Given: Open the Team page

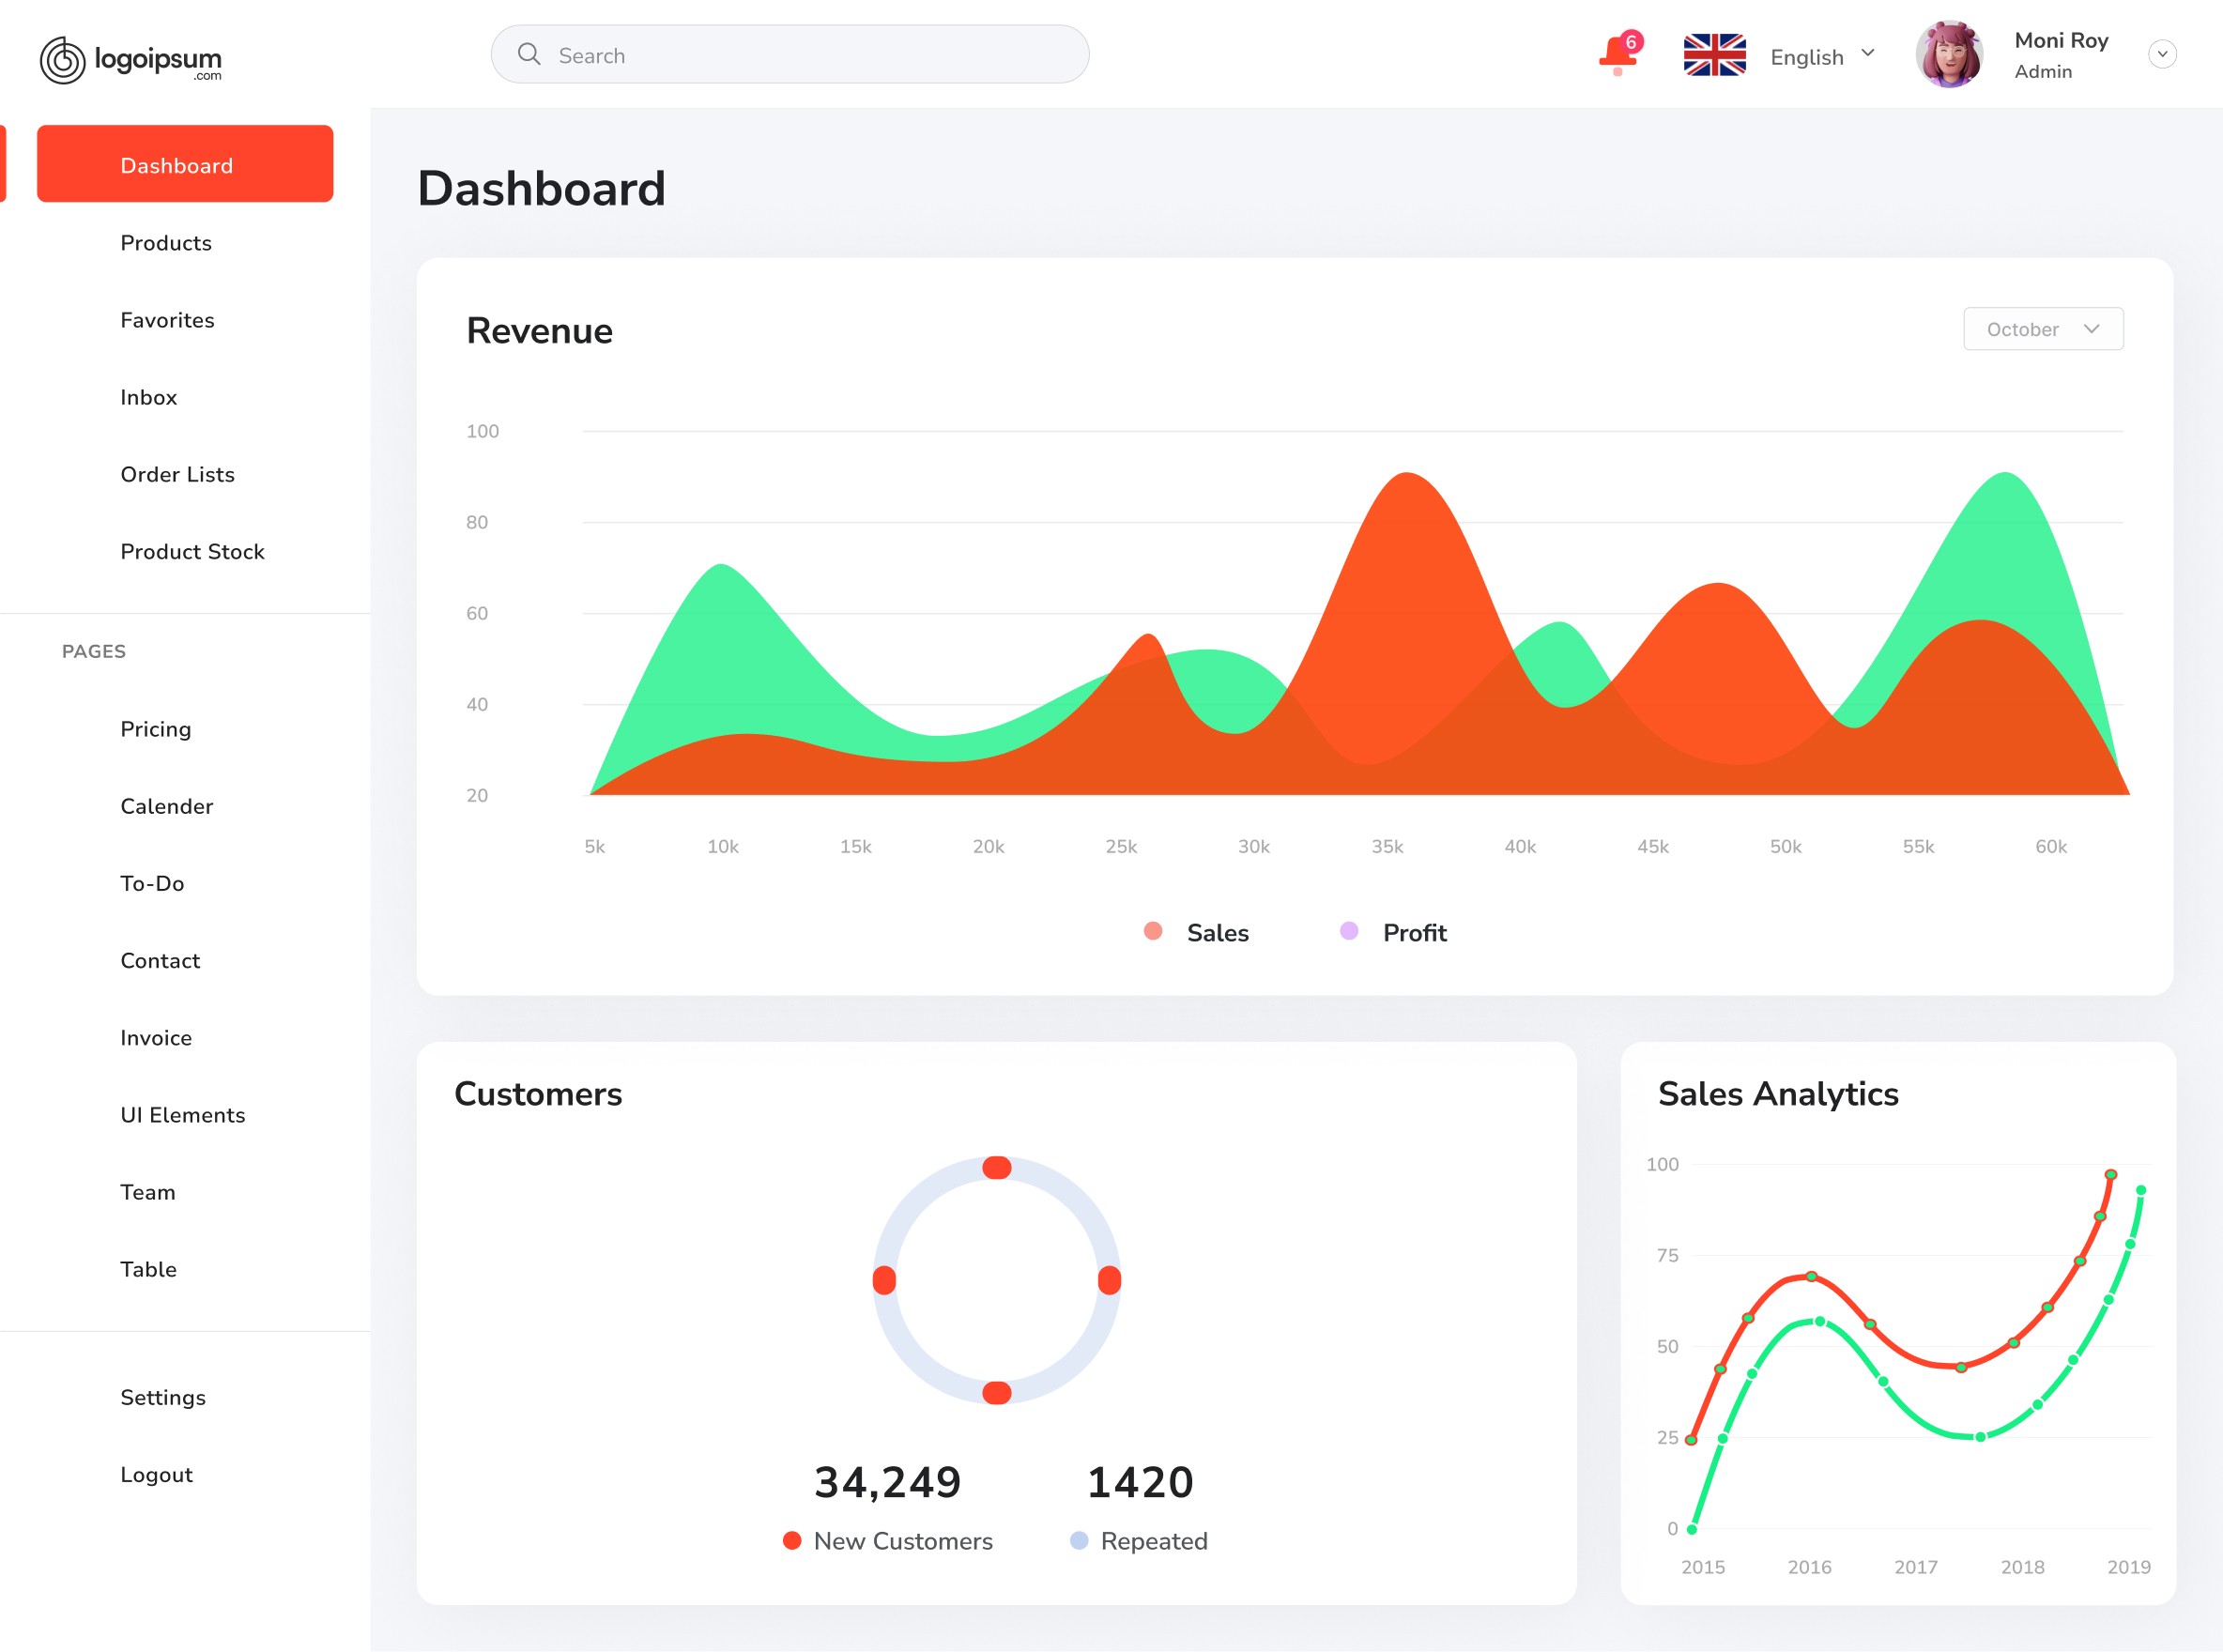Looking at the screenshot, I should [x=148, y=1192].
